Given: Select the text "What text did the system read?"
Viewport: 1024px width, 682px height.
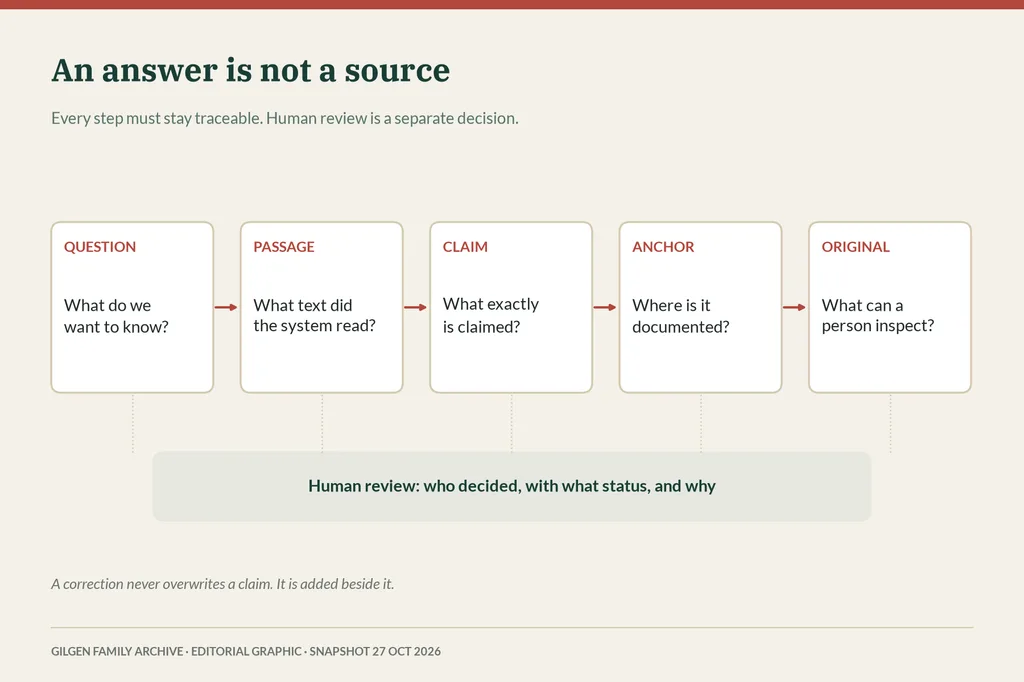Looking at the screenshot, I should click(x=315, y=316).
